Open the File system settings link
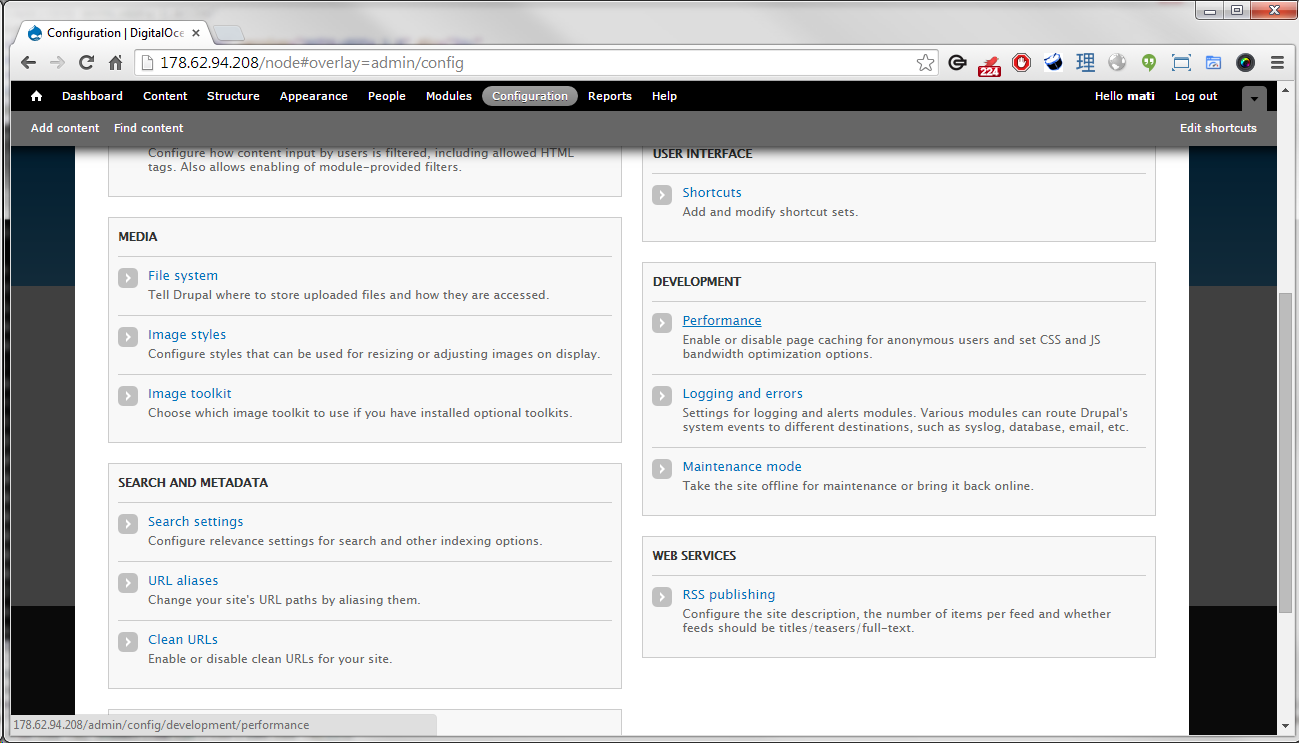Viewport: 1299px width, 743px height. tap(183, 276)
